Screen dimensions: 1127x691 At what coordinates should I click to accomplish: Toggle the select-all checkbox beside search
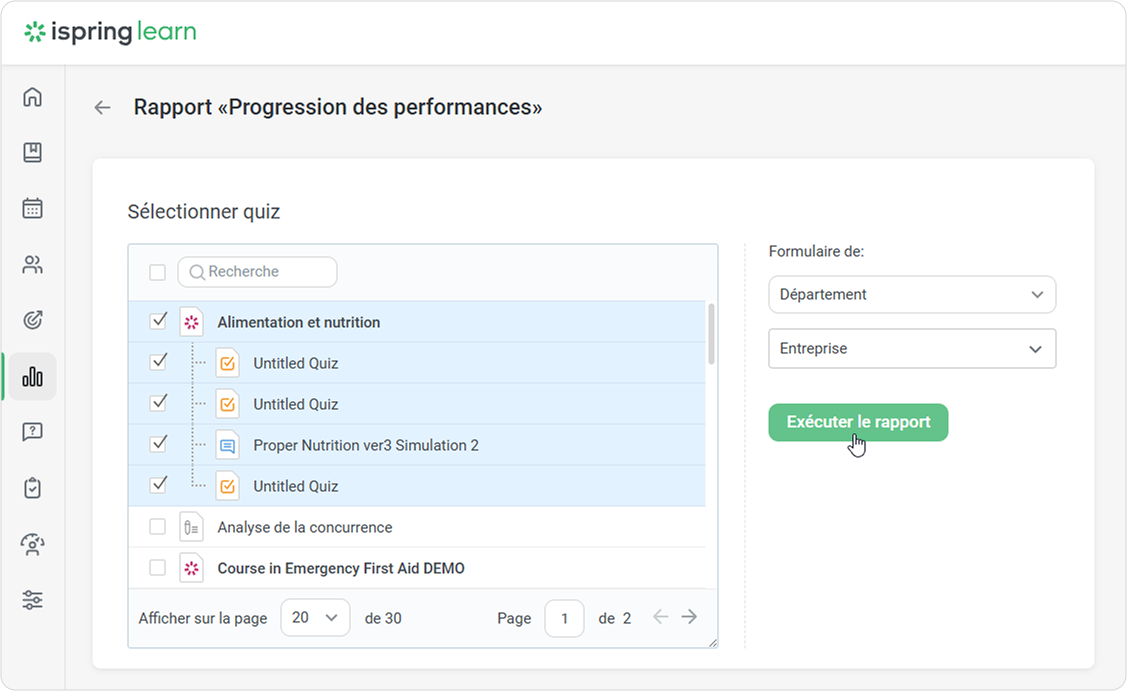(x=158, y=272)
